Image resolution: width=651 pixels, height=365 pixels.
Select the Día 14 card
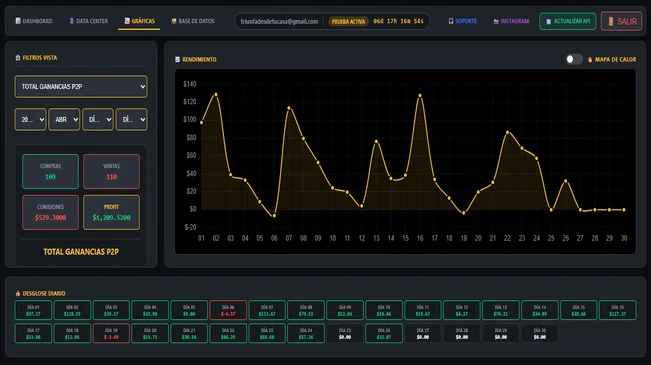(540, 310)
